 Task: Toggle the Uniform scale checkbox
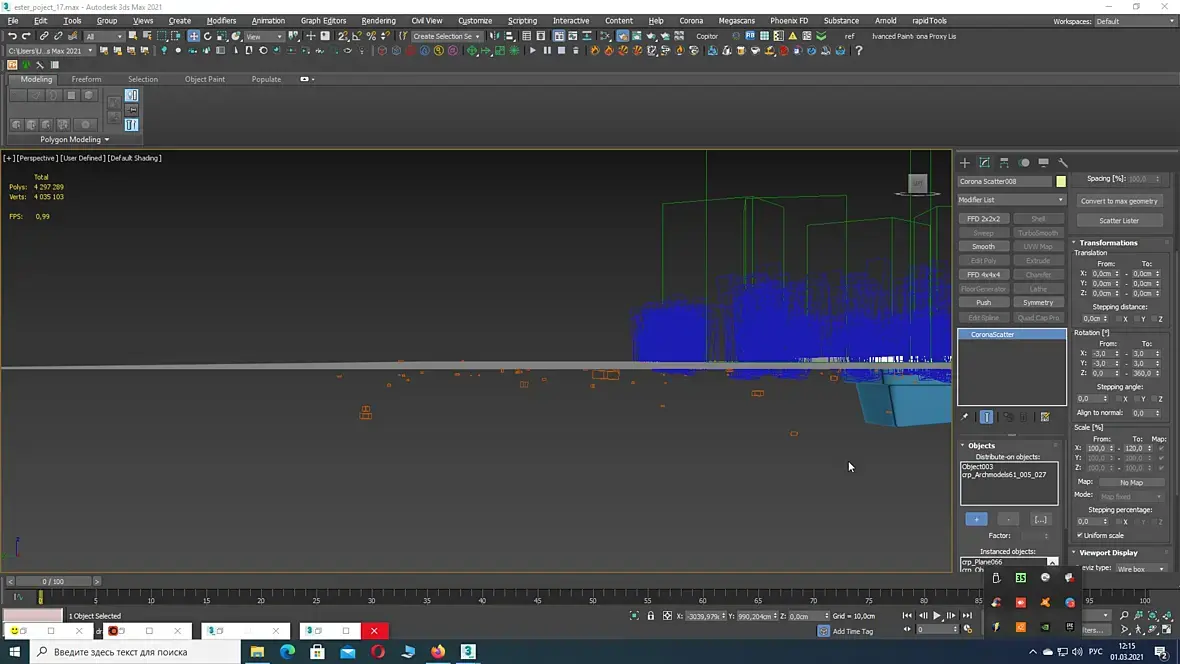point(1080,535)
